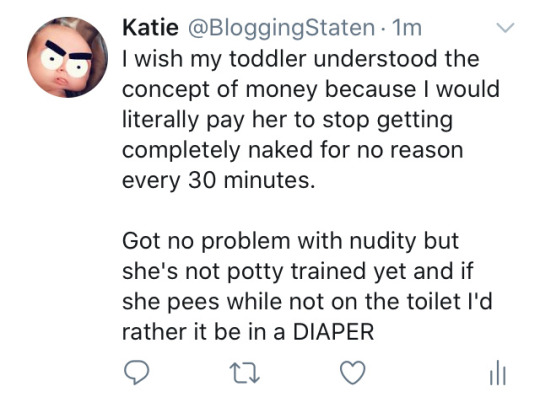Like the tweet with the heart icon
Screen dimensions: 540x397
click(x=353, y=373)
